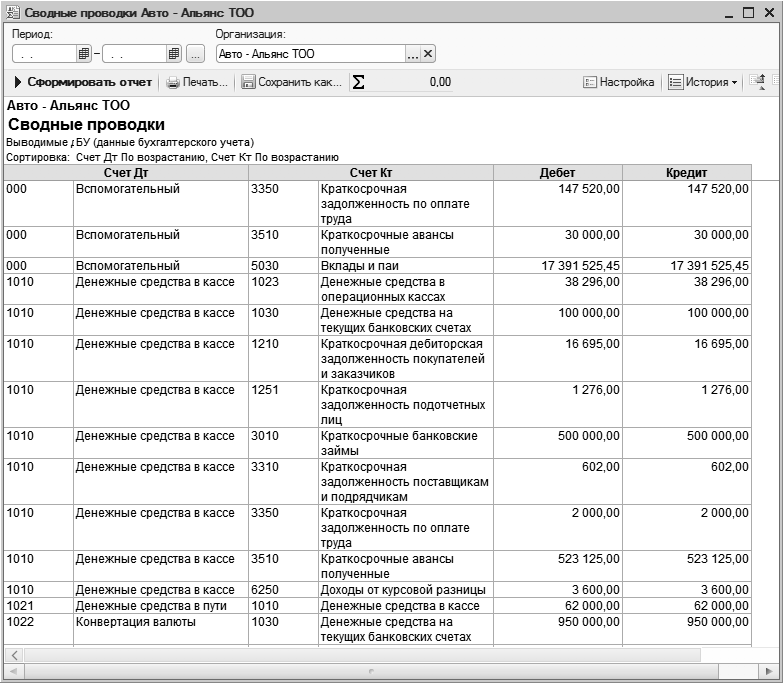Click the period selection ellipsis button
783x683 pixels.
click(x=196, y=54)
